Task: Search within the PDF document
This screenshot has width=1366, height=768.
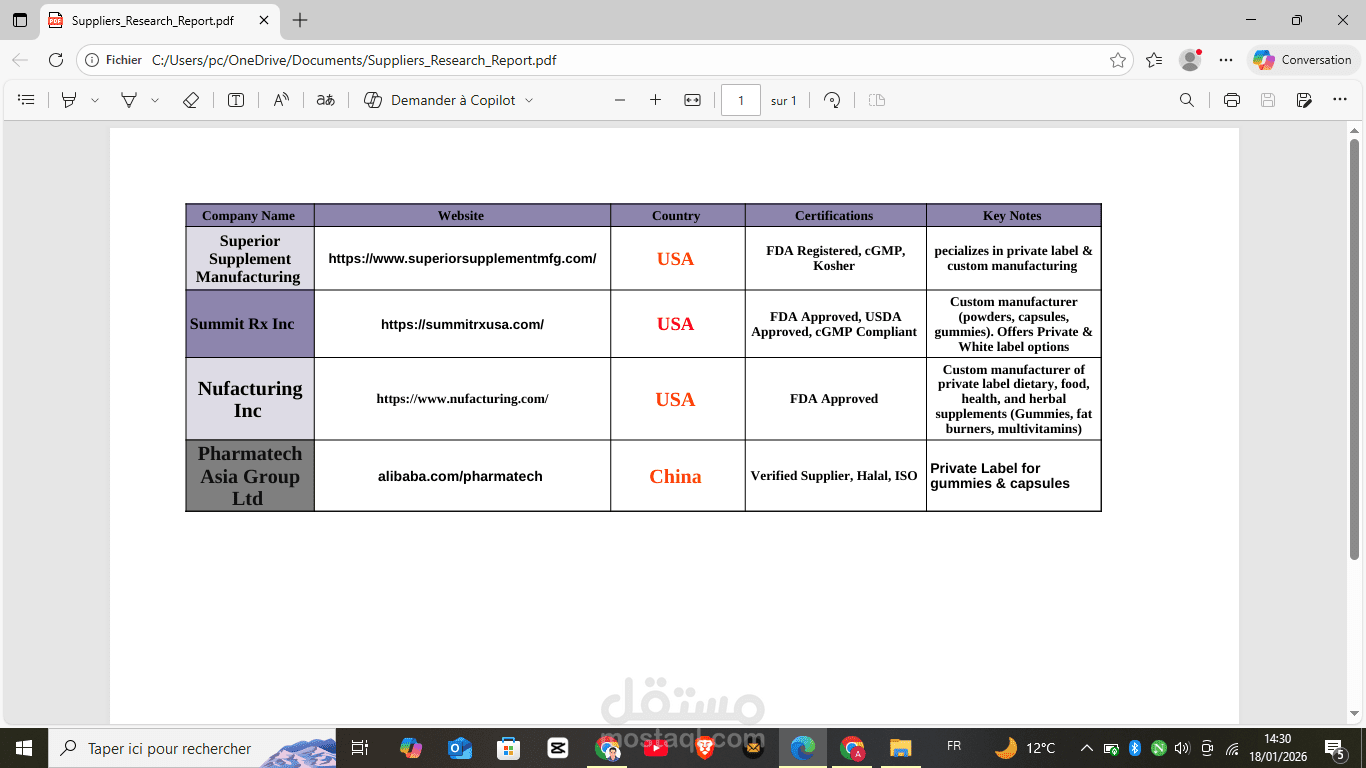Action: point(1186,100)
